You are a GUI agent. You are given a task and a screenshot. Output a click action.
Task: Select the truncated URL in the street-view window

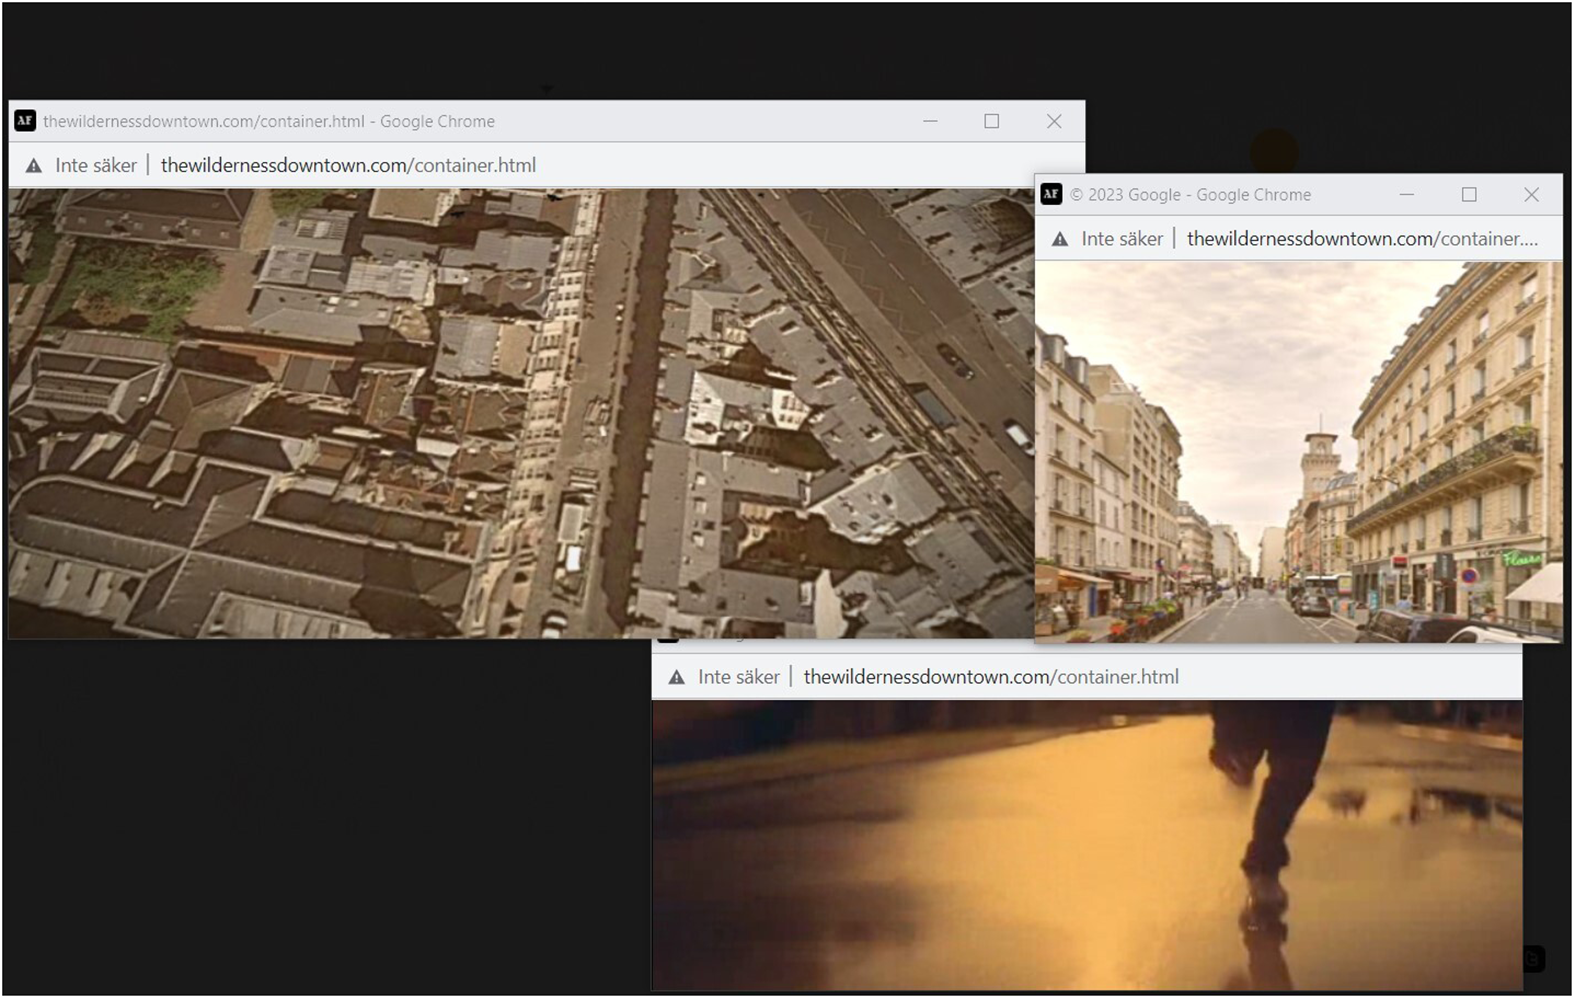[1362, 239]
